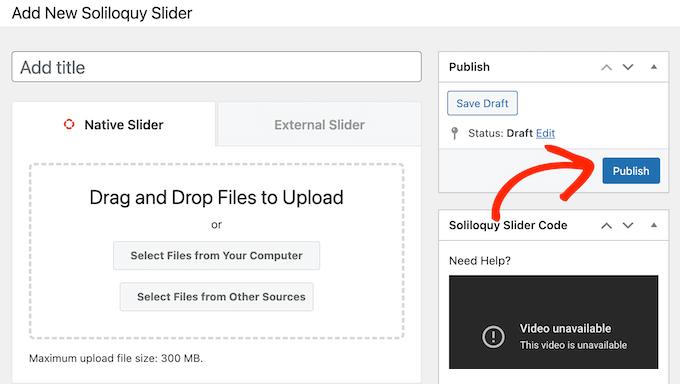Viewport: 680px width, 384px height.
Task: Move Publish panel down arrow
Action: (628, 67)
